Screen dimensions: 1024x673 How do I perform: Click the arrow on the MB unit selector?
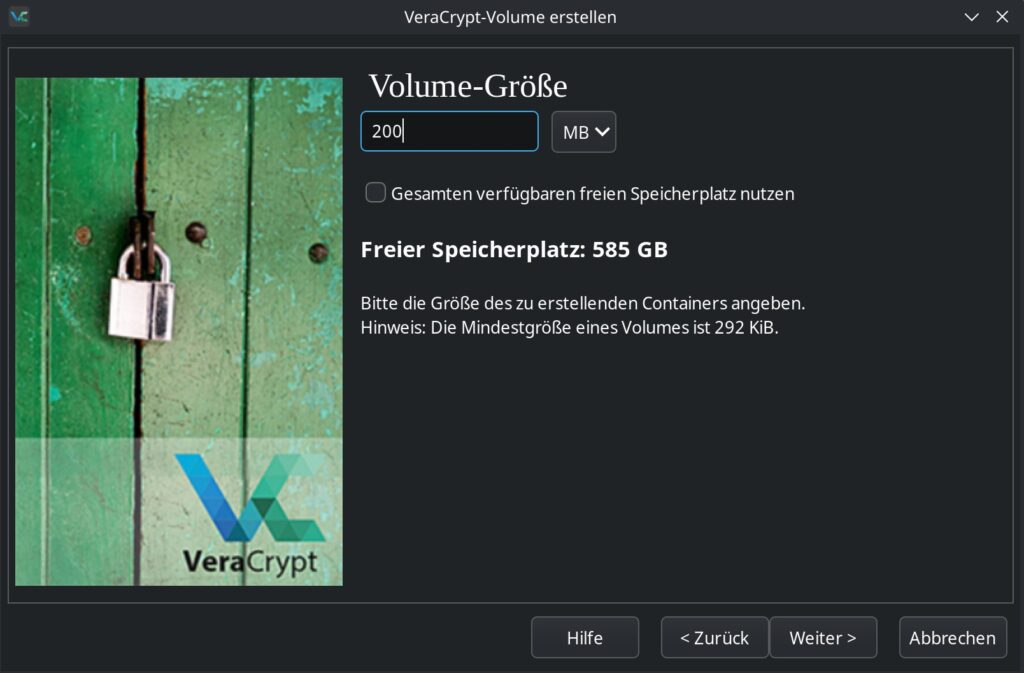pyautogui.click(x=602, y=132)
